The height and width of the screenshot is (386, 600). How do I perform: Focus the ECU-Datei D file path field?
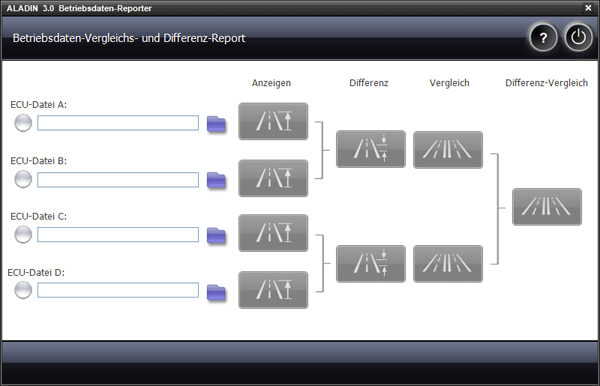point(118,290)
